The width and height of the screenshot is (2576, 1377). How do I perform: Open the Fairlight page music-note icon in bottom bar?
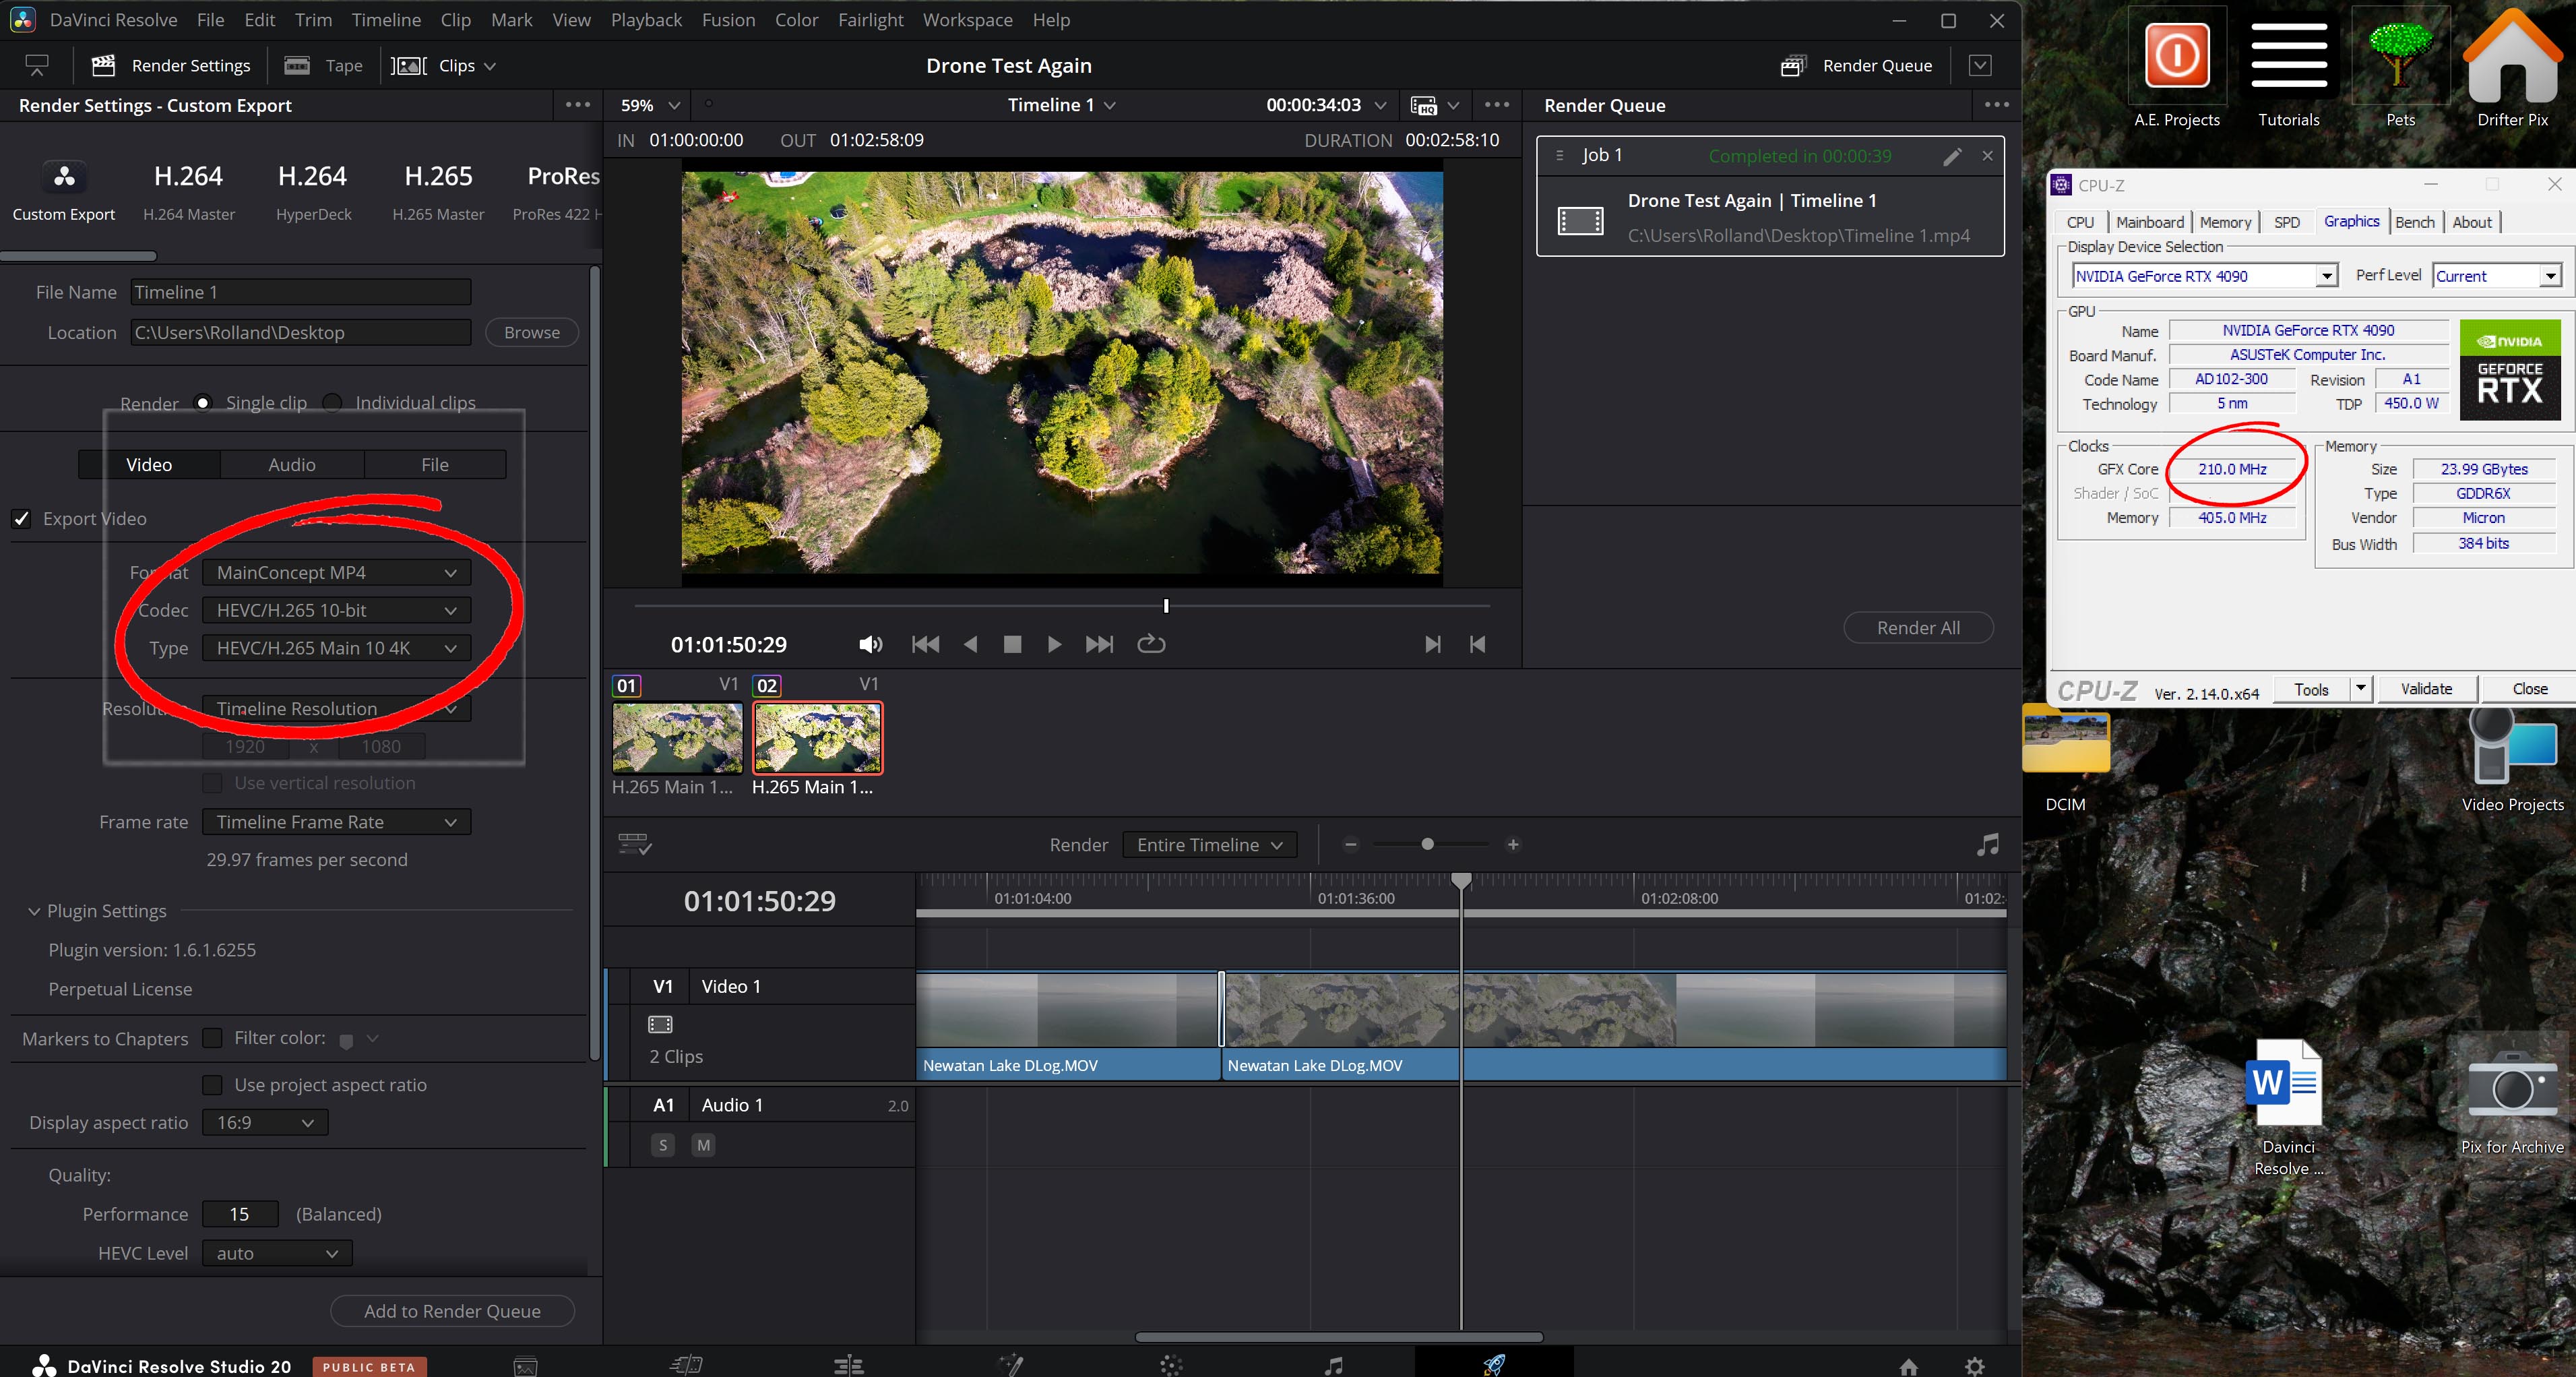tap(1333, 1365)
